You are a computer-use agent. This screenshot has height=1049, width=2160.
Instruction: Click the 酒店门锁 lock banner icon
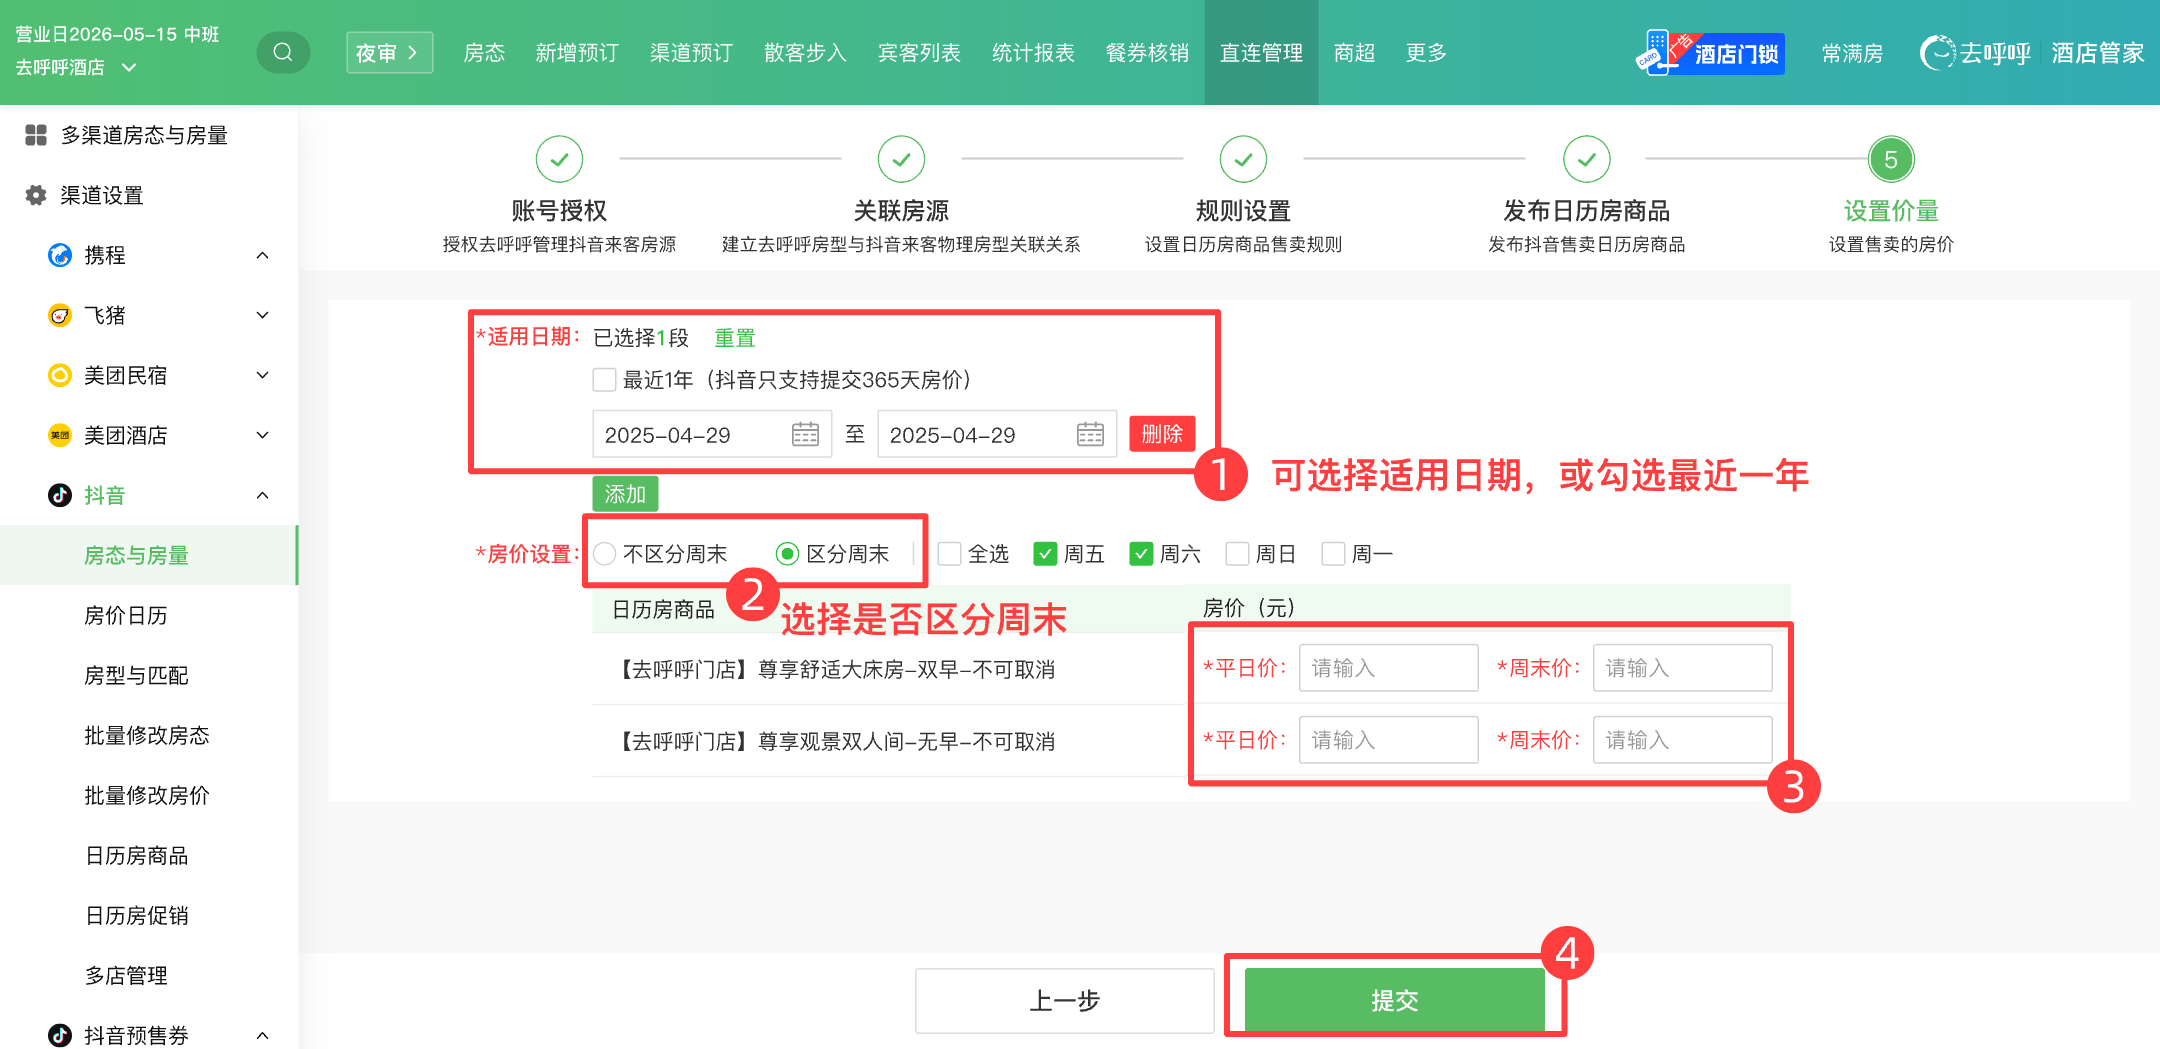(x=1710, y=53)
